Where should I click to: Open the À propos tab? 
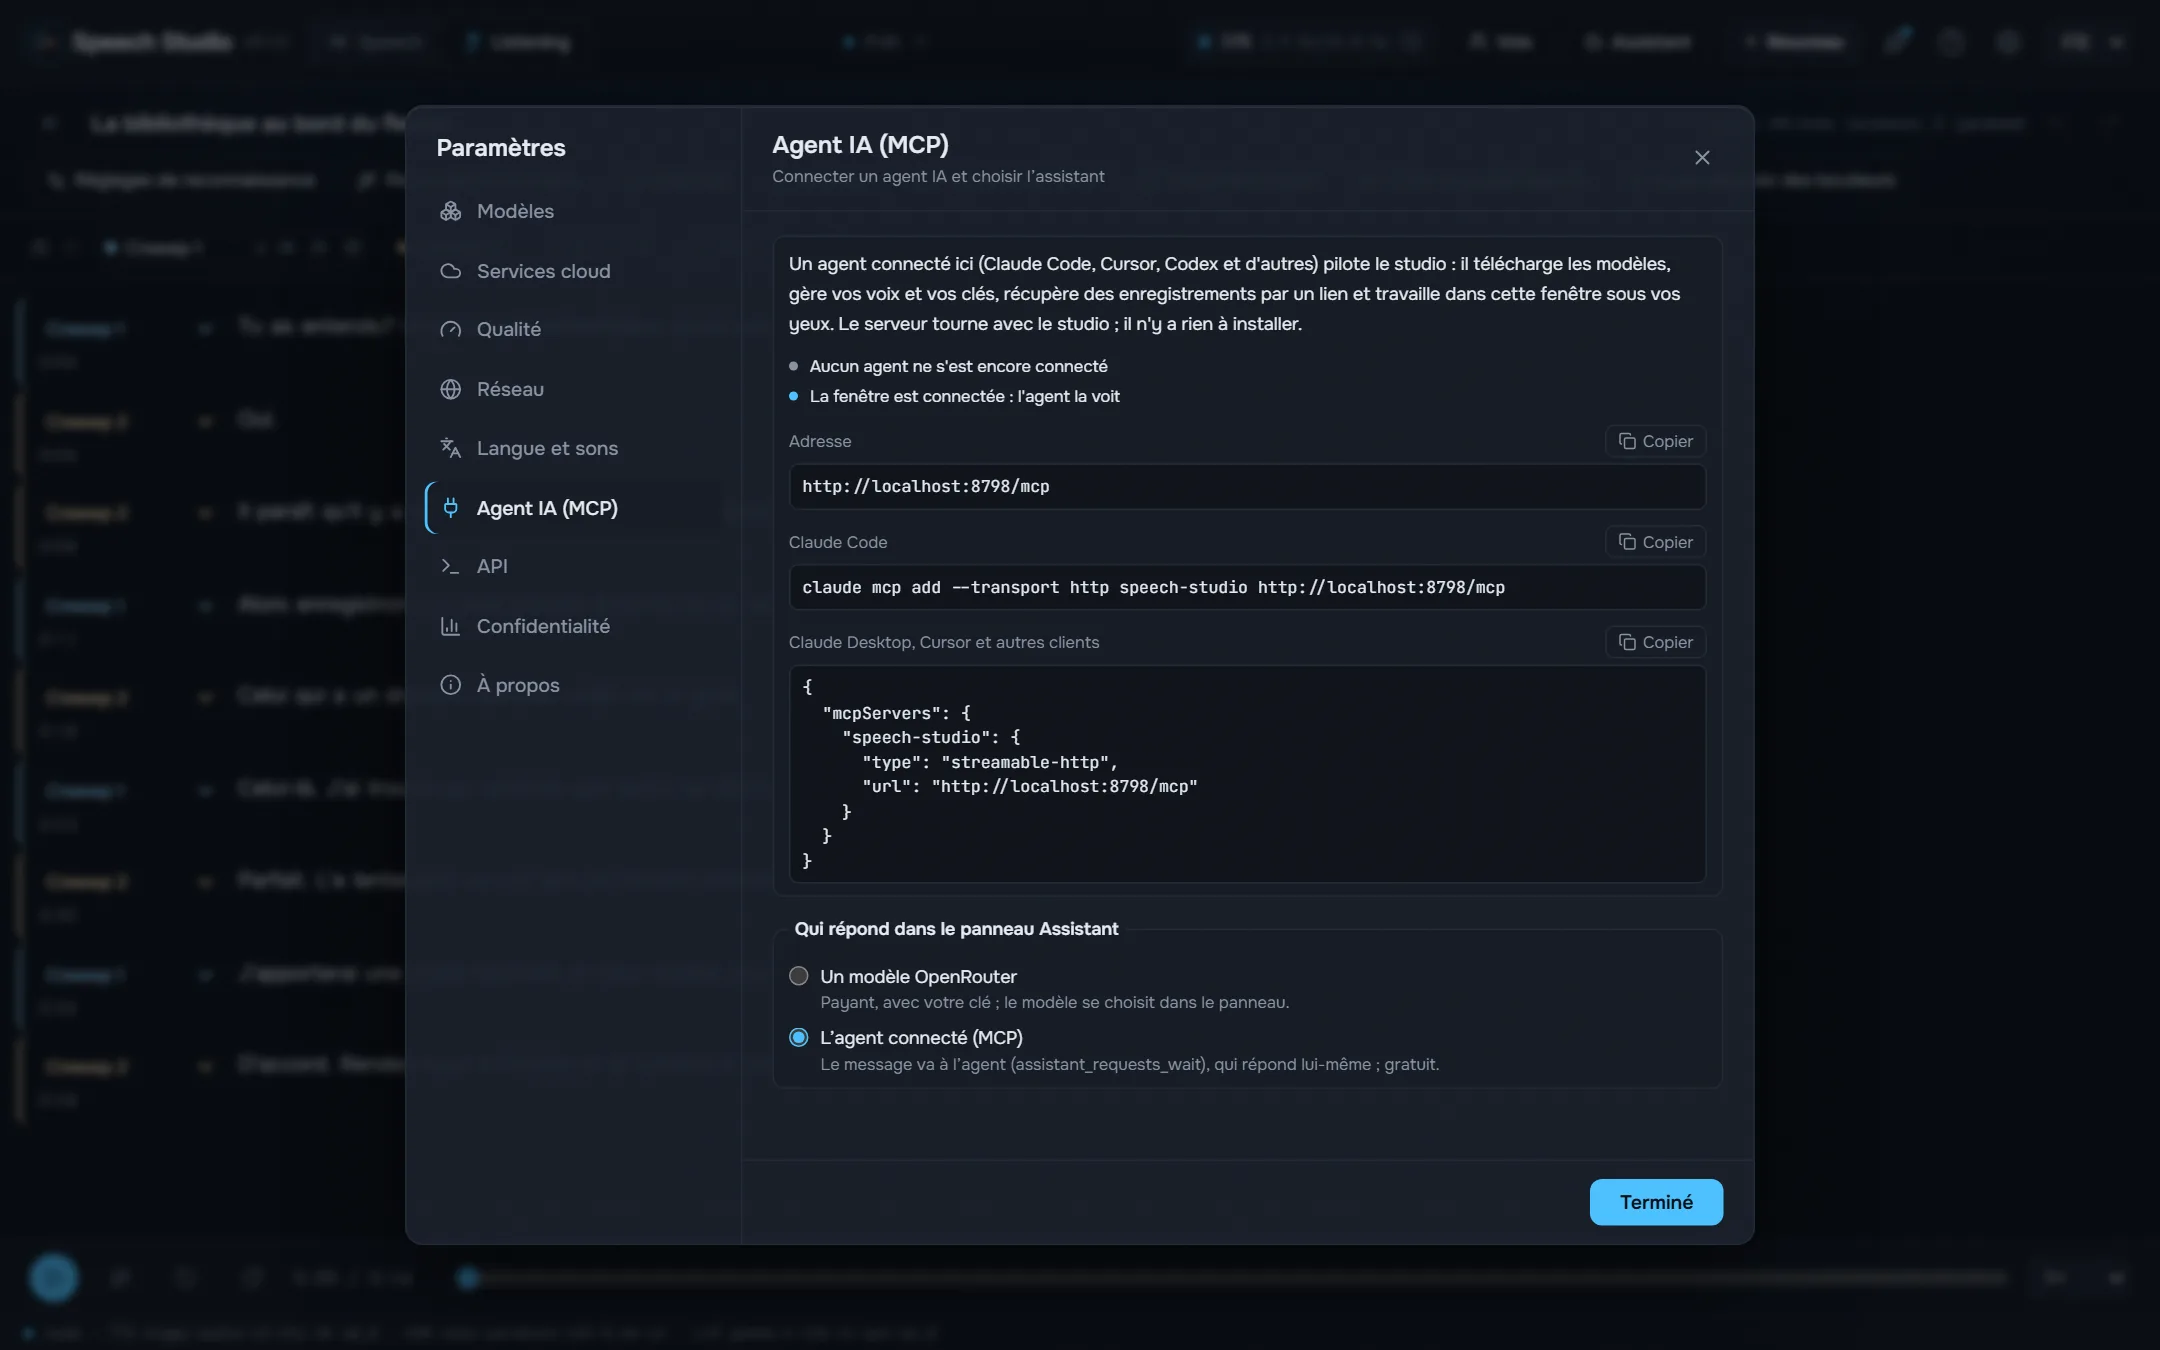click(573, 685)
